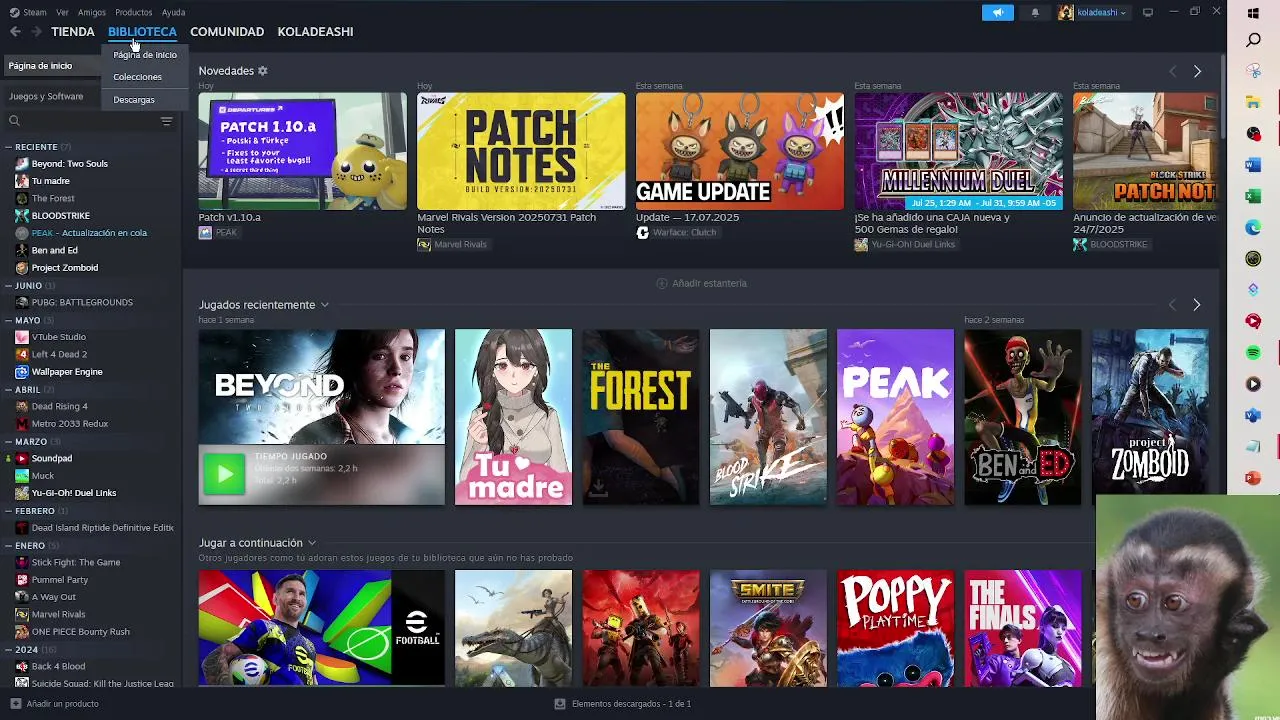Click the Añadir estantería button
The height and width of the screenshot is (720, 1280).
pyautogui.click(x=701, y=283)
